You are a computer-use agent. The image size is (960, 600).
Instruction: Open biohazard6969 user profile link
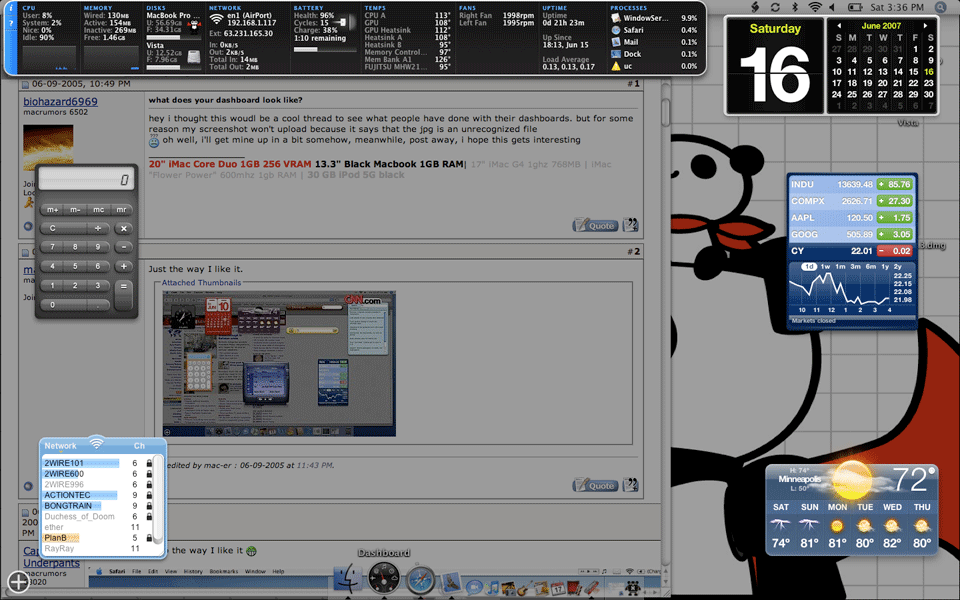(60, 102)
